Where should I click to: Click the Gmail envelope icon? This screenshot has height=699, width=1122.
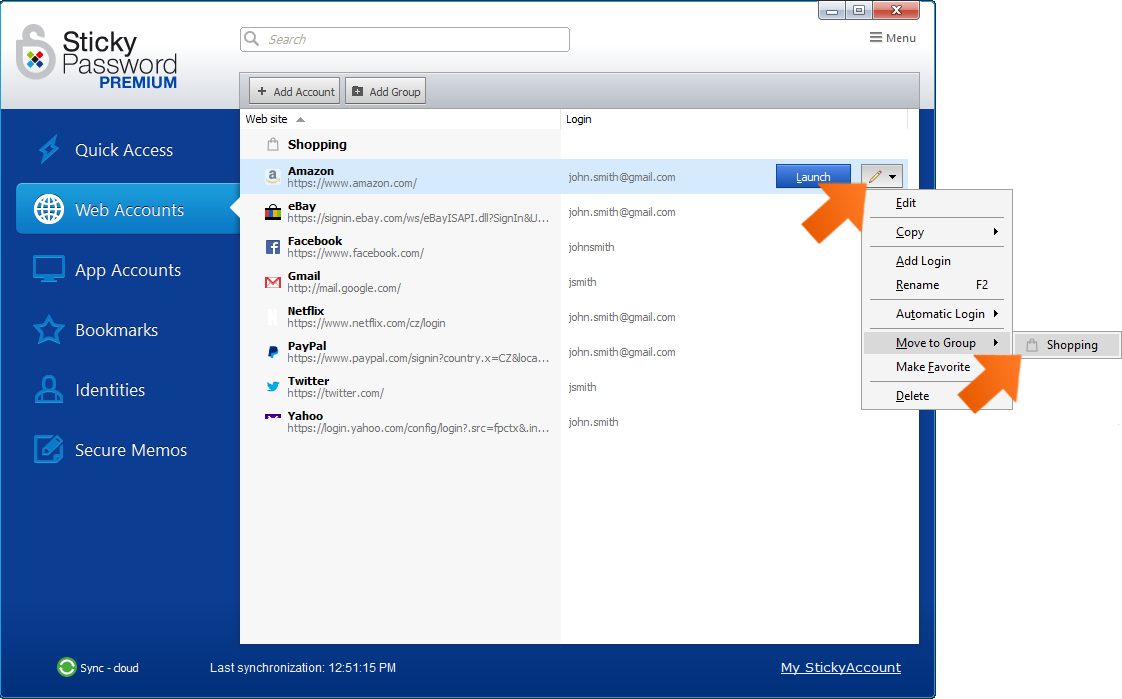coord(273,283)
